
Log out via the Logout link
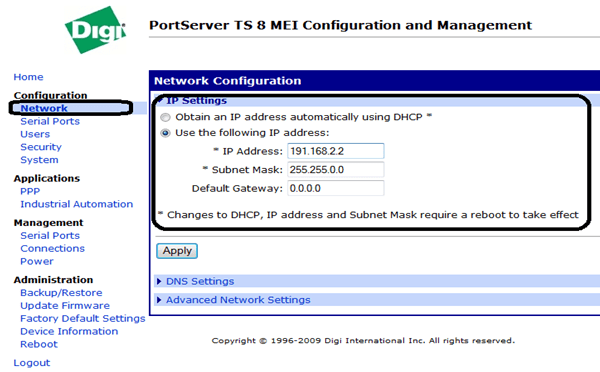32,363
